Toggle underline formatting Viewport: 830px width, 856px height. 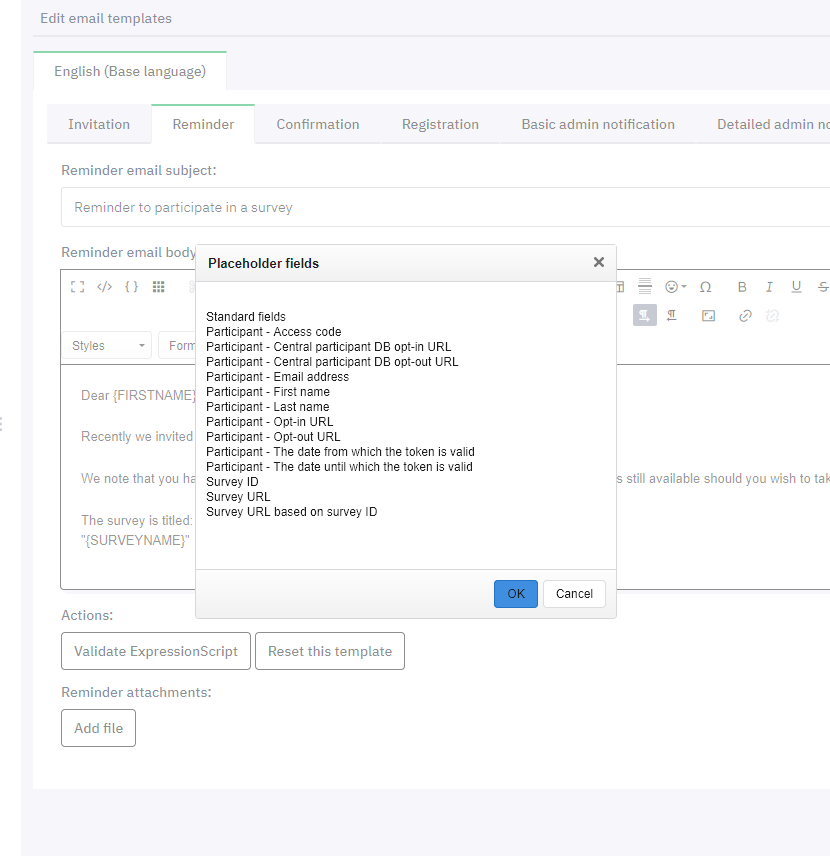[796, 287]
